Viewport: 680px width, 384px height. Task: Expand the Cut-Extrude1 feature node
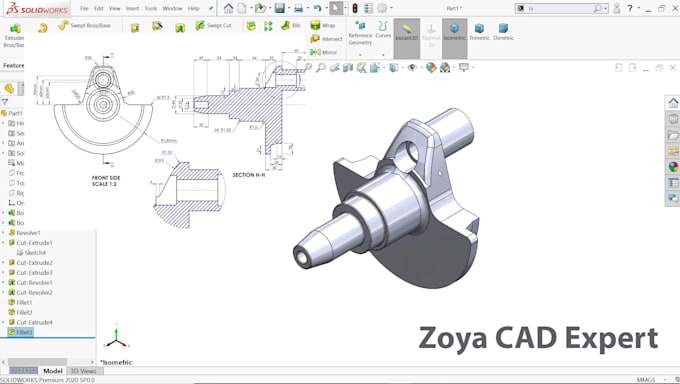3,243
